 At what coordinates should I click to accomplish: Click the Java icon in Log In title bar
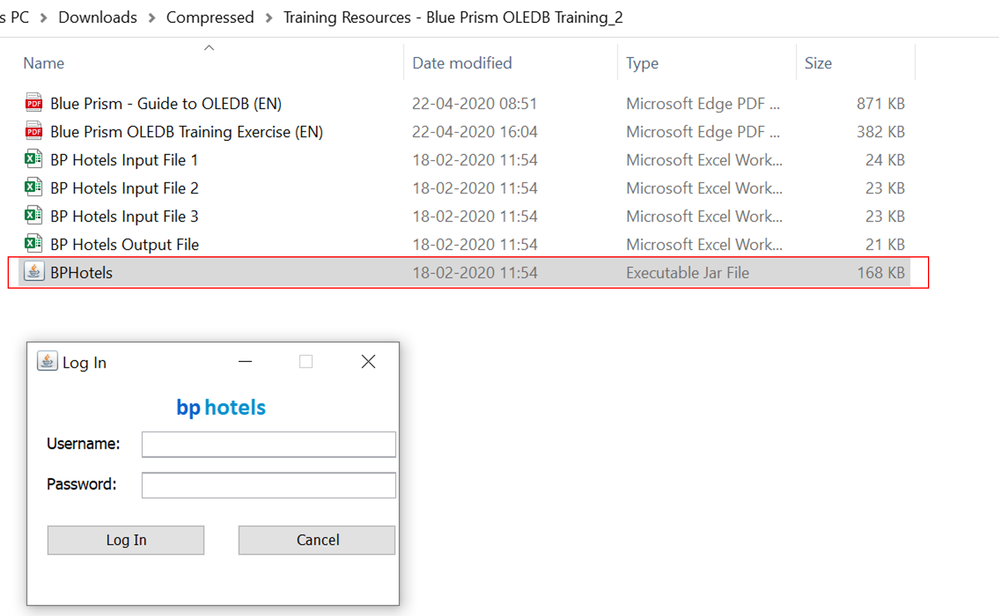[x=47, y=362]
